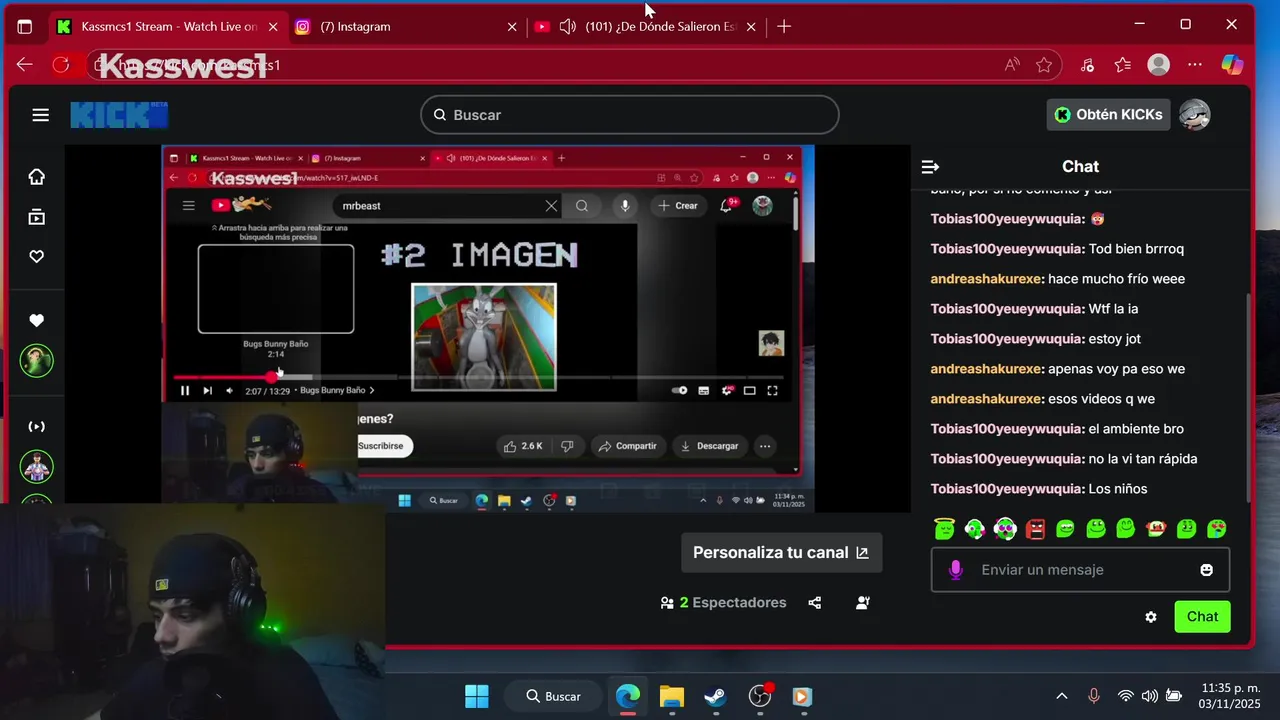Click username in 'Tod bien brrroq' message
Screen dimensions: 1280x720
(1007, 249)
